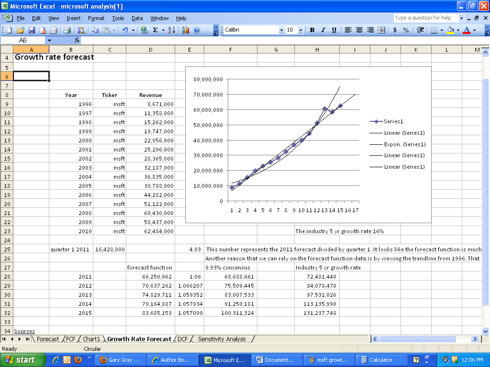Image resolution: width=490 pixels, height=367 pixels.
Task: Click the Undo arrow icon
Action: click(x=125, y=30)
